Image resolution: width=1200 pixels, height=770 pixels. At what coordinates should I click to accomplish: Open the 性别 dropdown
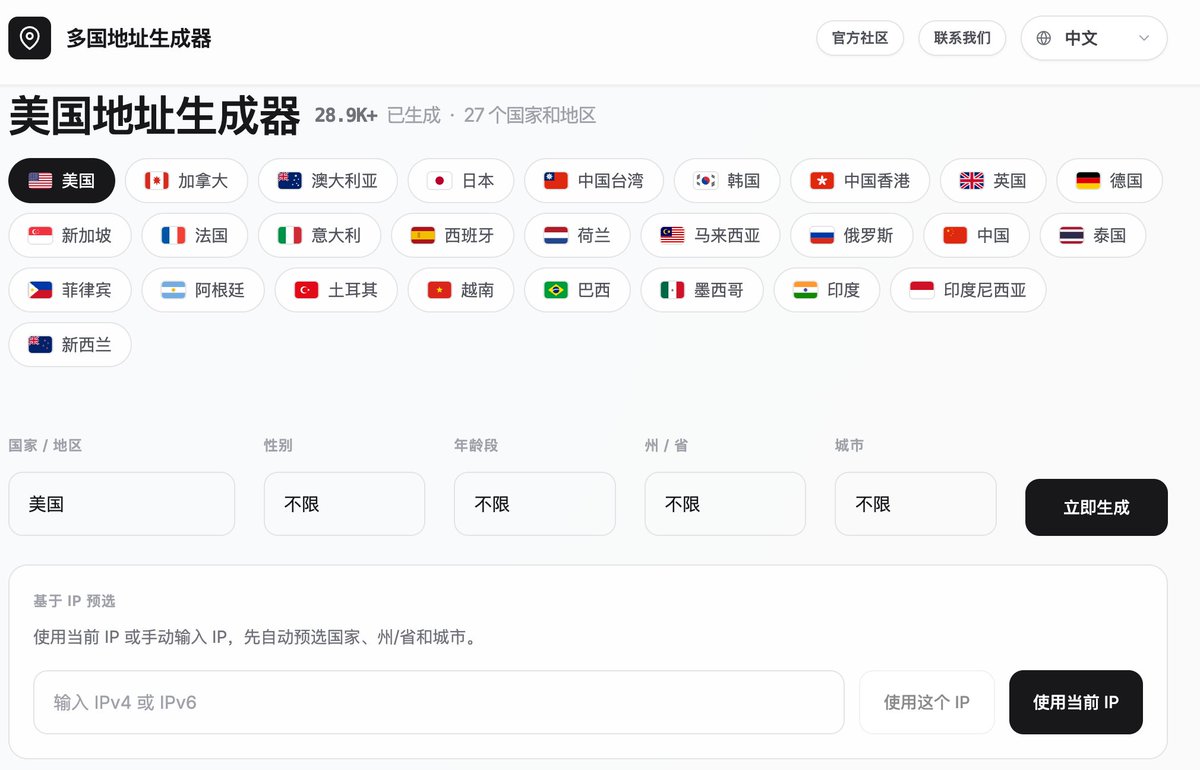point(344,504)
